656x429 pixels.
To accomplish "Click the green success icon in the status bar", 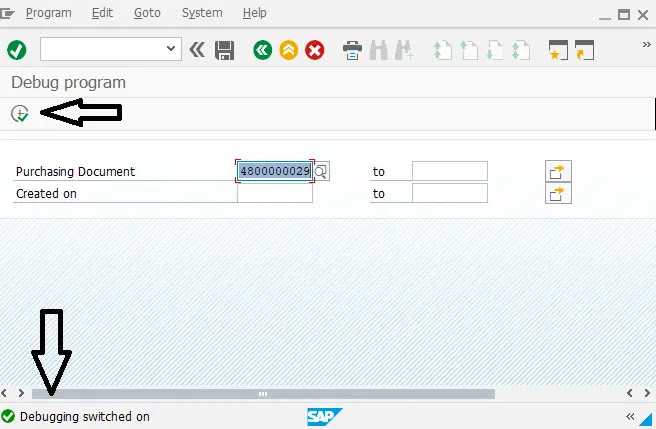I will (x=8, y=416).
